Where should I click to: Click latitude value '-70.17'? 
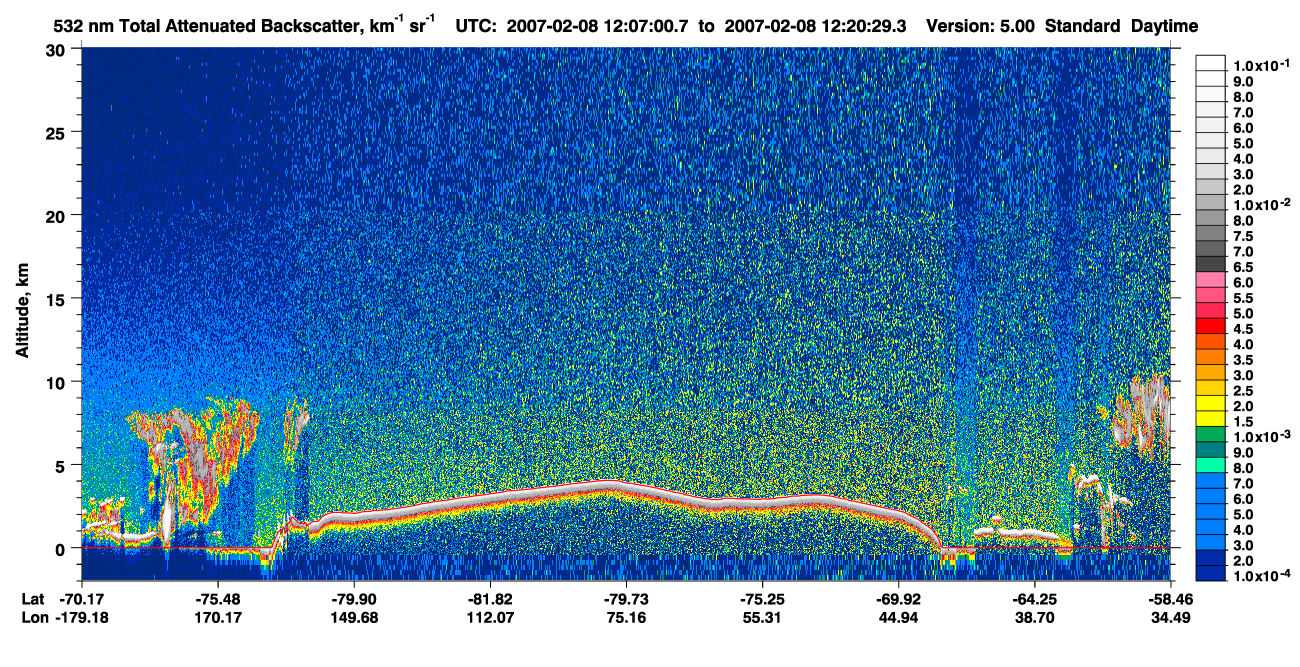(x=81, y=598)
